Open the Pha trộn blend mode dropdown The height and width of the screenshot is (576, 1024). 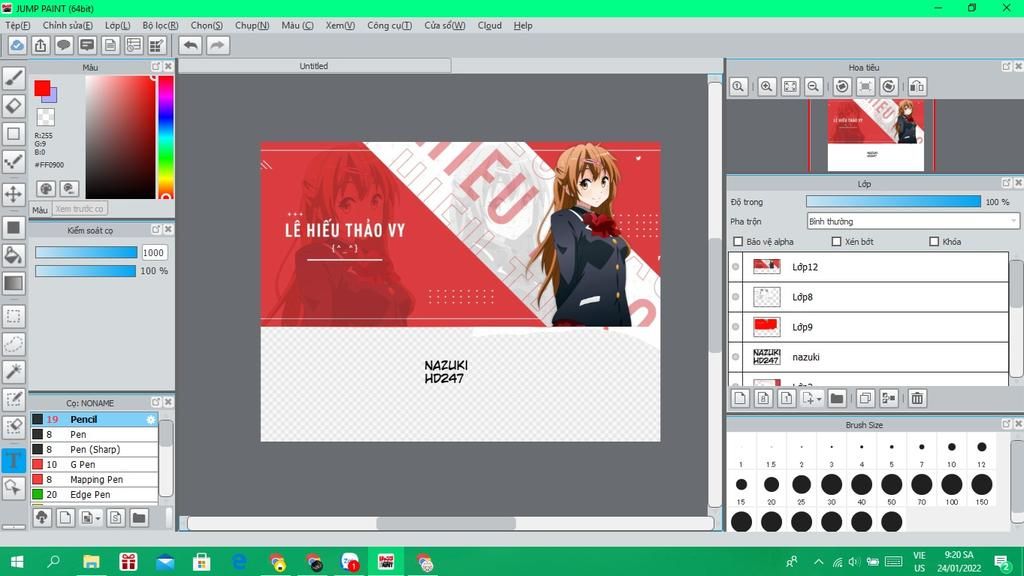(x=912, y=221)
